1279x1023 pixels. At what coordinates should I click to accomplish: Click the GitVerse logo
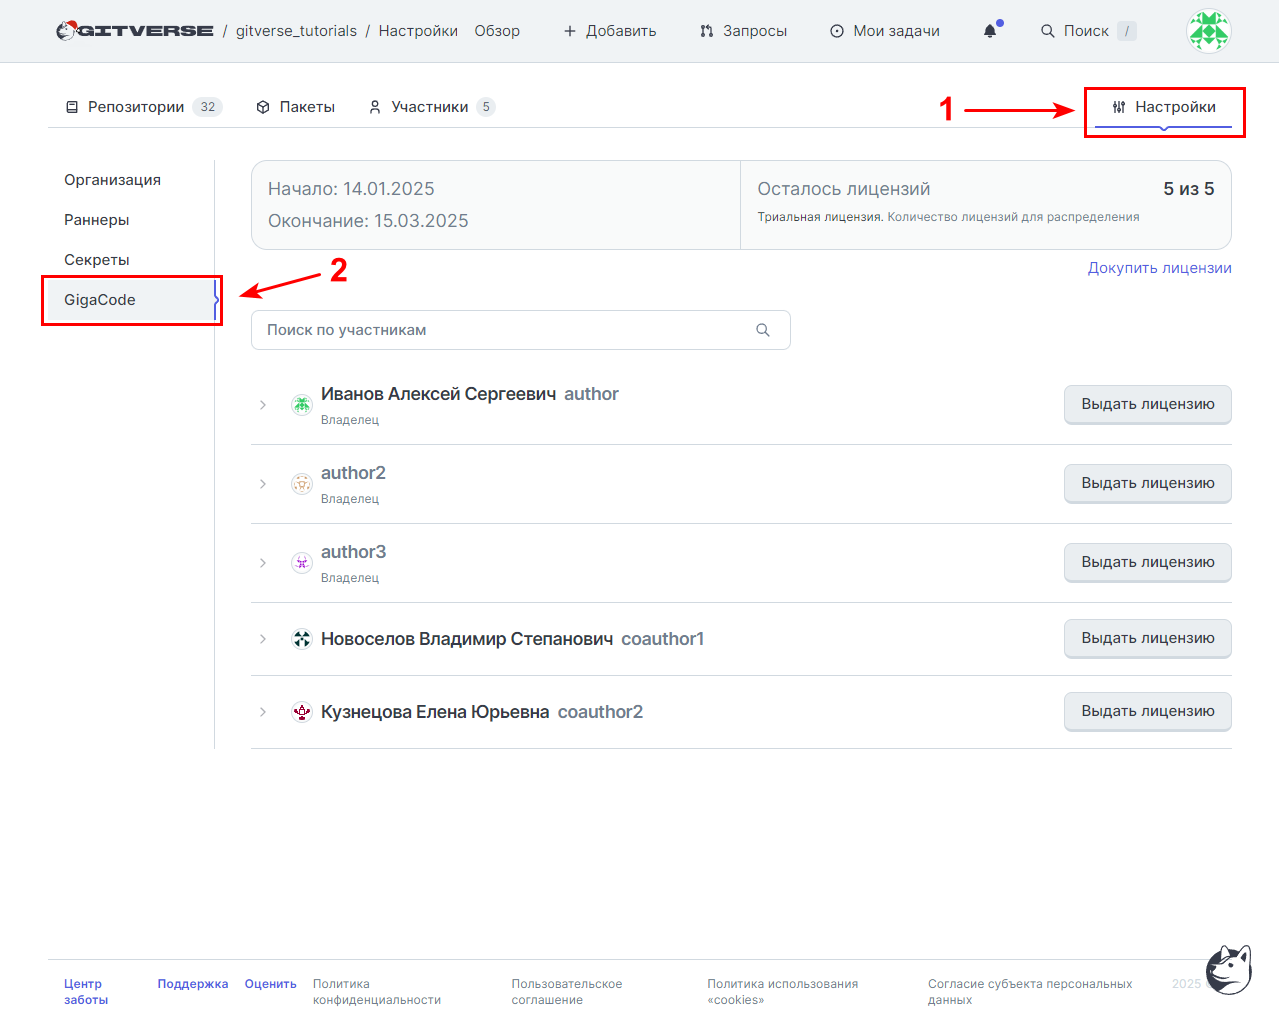point(135,31)
